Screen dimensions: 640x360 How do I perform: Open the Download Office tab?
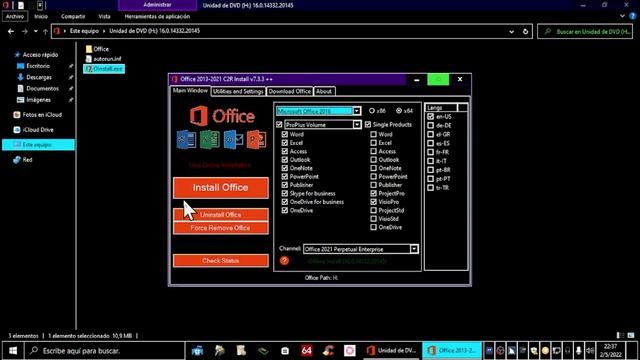point(290,91)
